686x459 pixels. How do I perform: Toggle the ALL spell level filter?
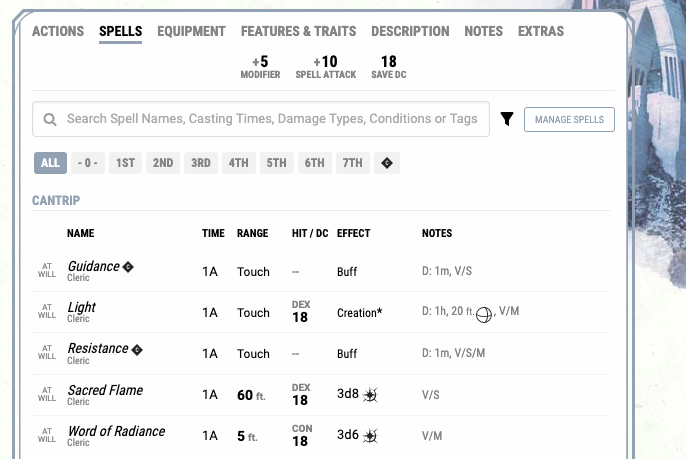(50, 163)
